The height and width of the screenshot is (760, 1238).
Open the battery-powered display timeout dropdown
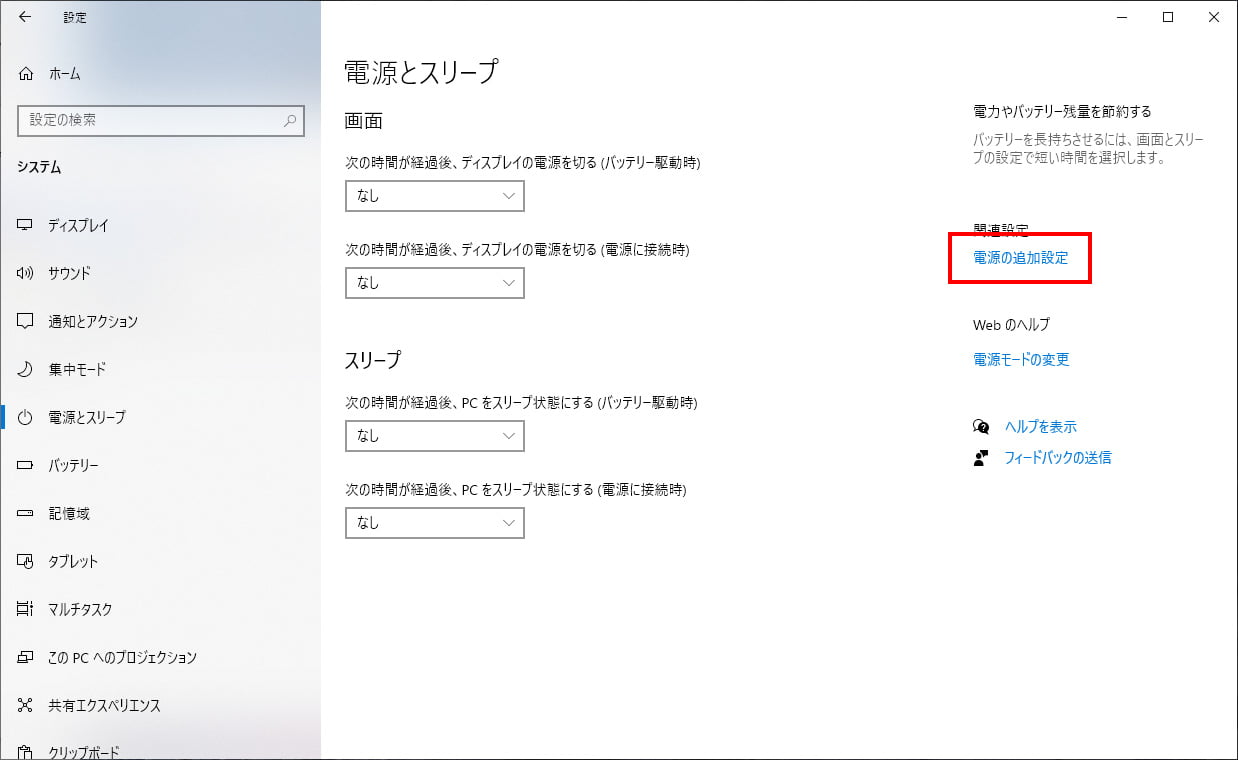434,196
